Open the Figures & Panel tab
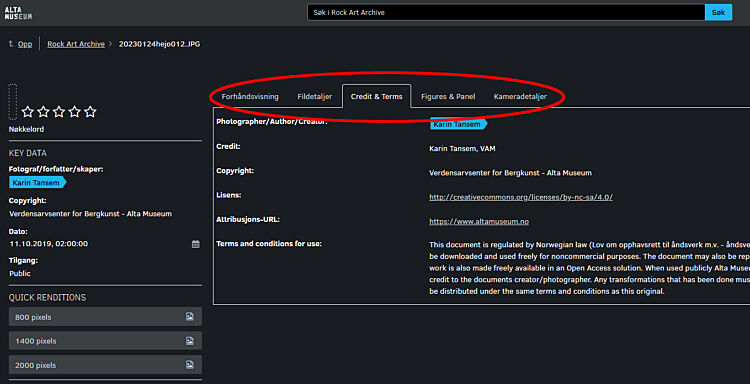Image resolution: width=750 pixels, height=384 pixels. coord(448,97)
